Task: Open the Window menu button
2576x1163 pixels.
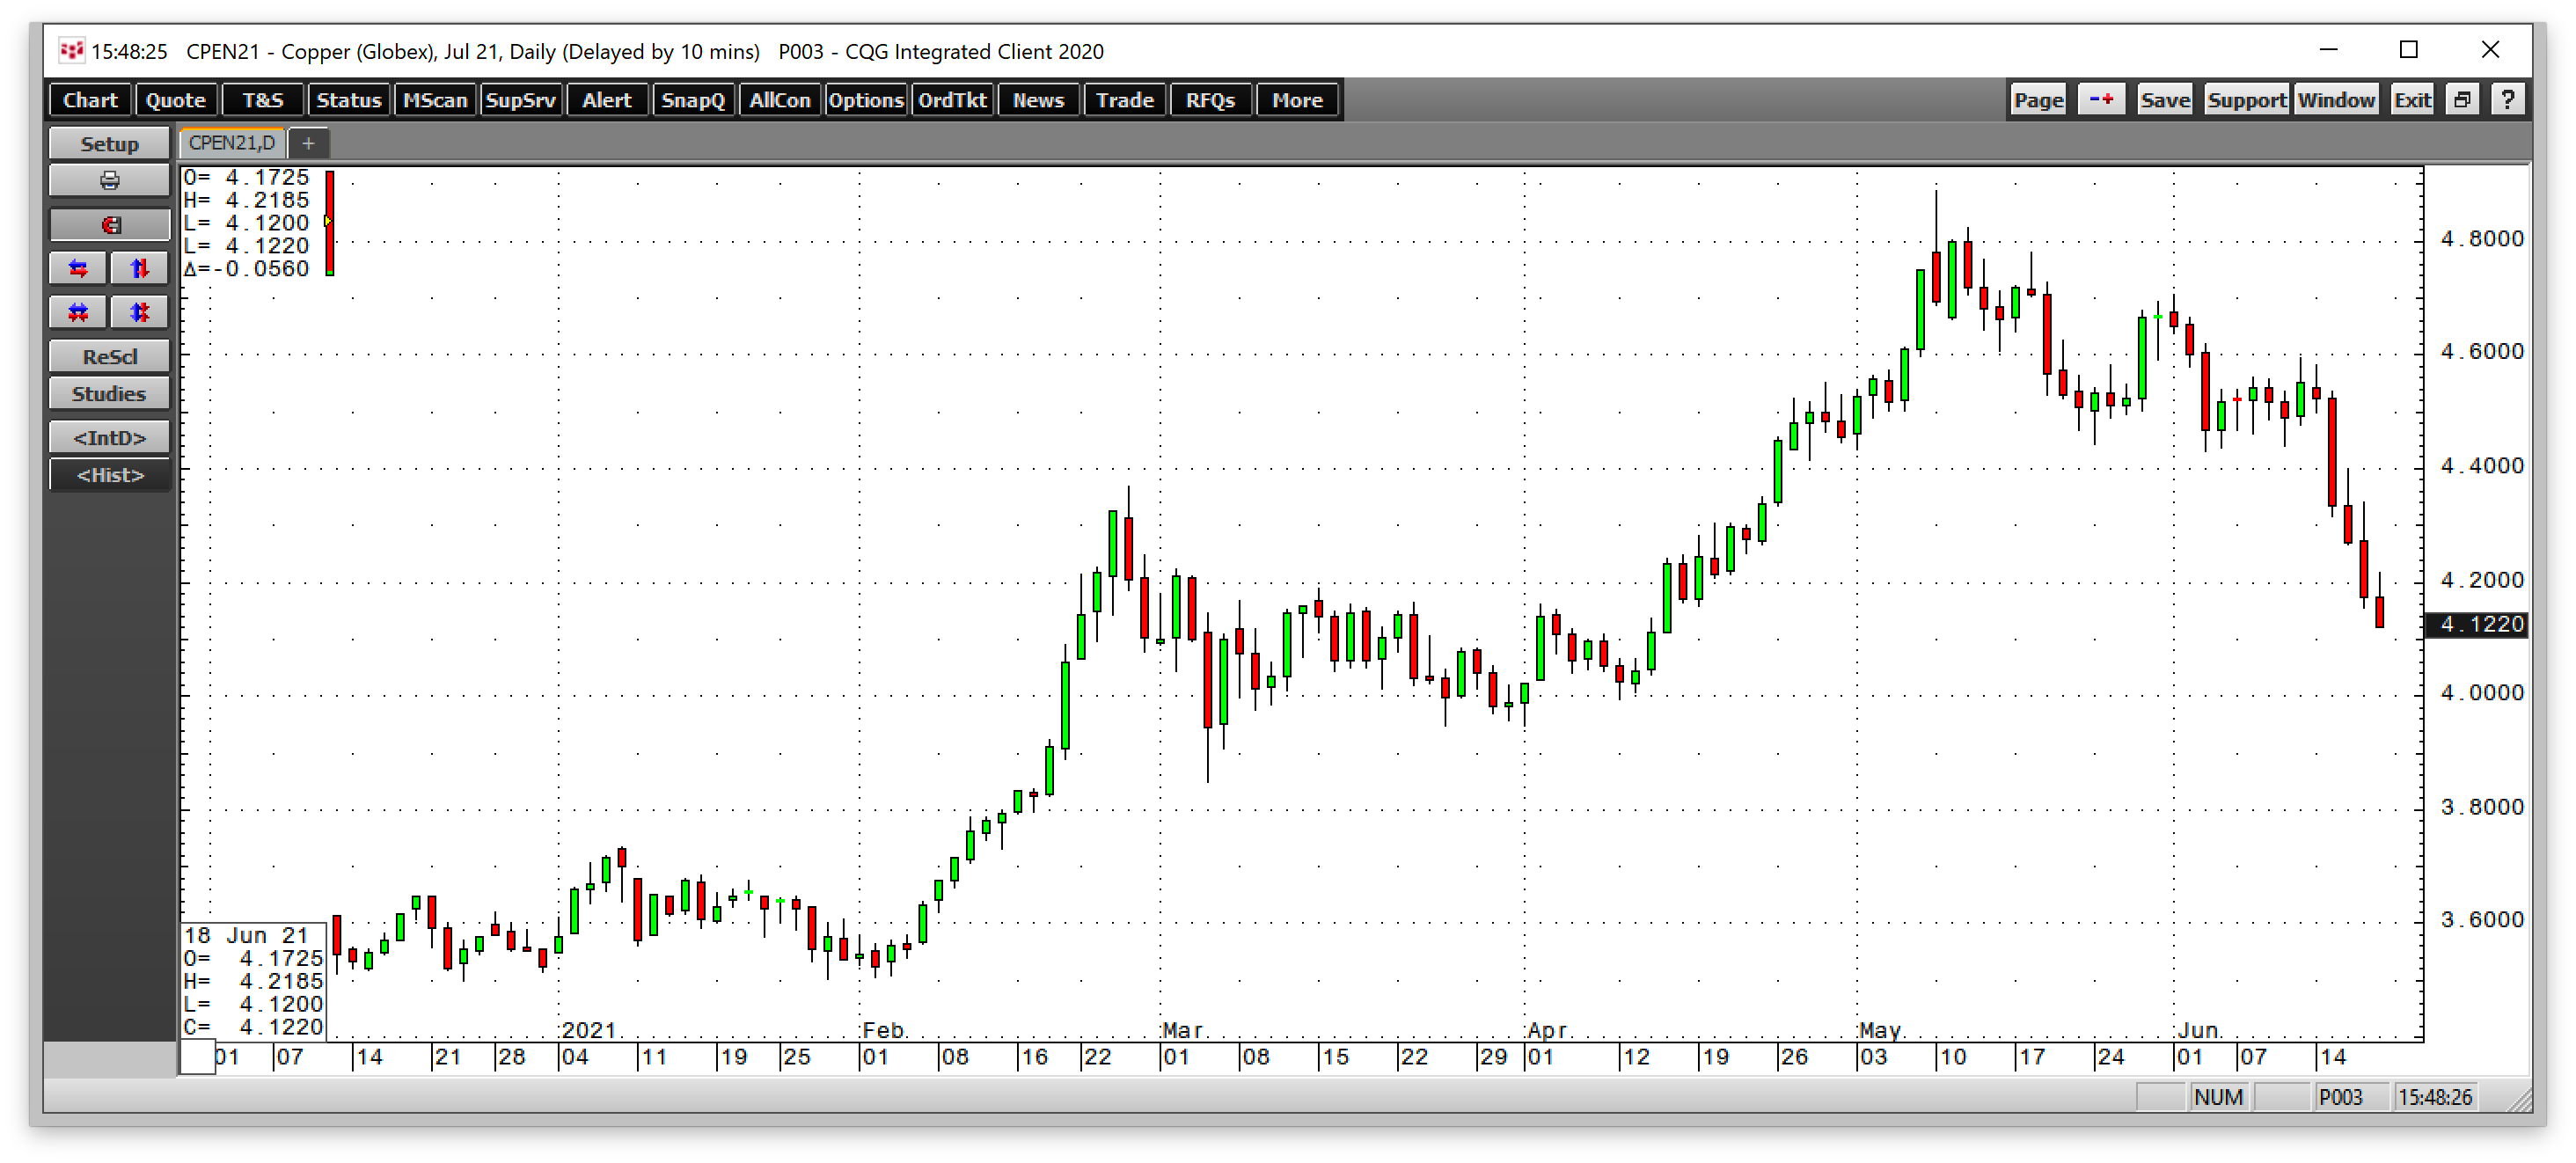Action: (x=2335, y=100)
